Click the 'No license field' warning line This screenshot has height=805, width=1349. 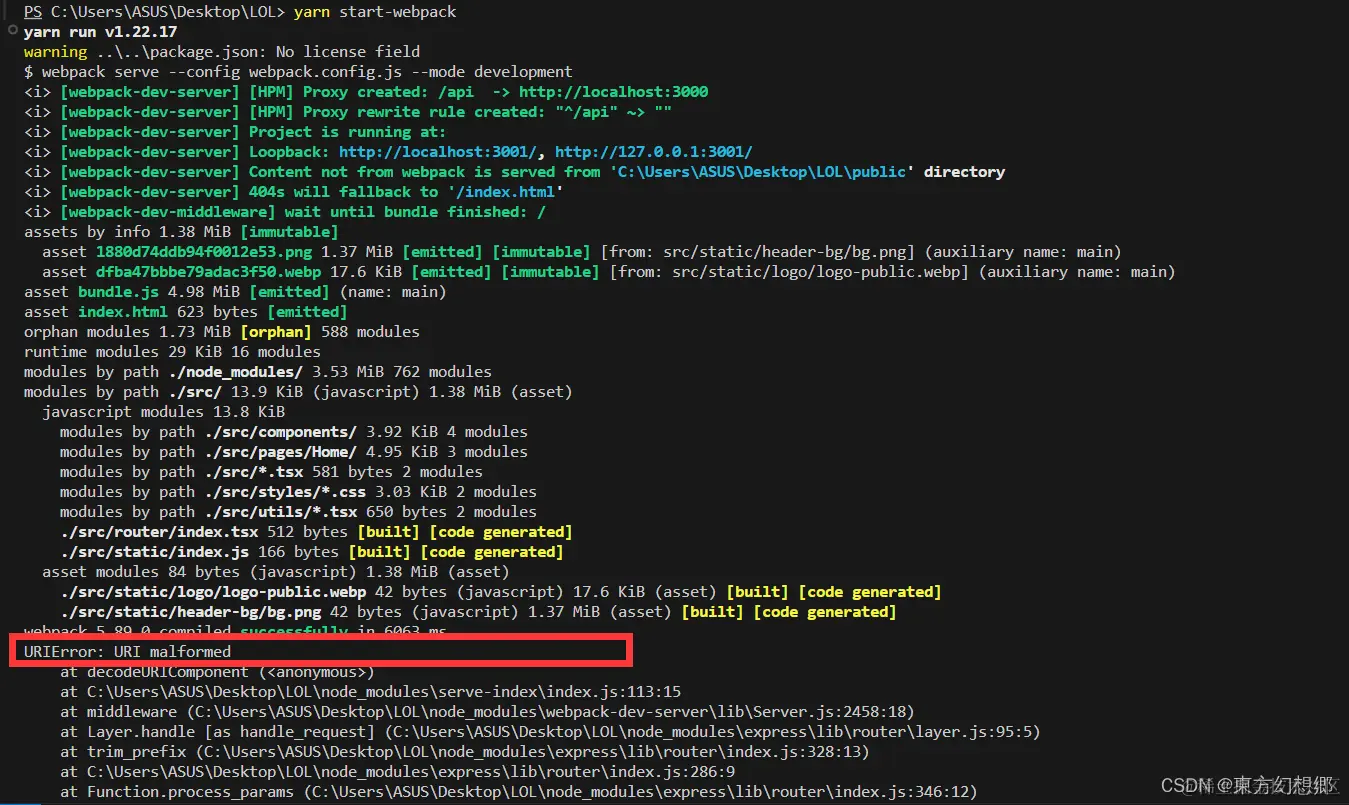point(222,52)
